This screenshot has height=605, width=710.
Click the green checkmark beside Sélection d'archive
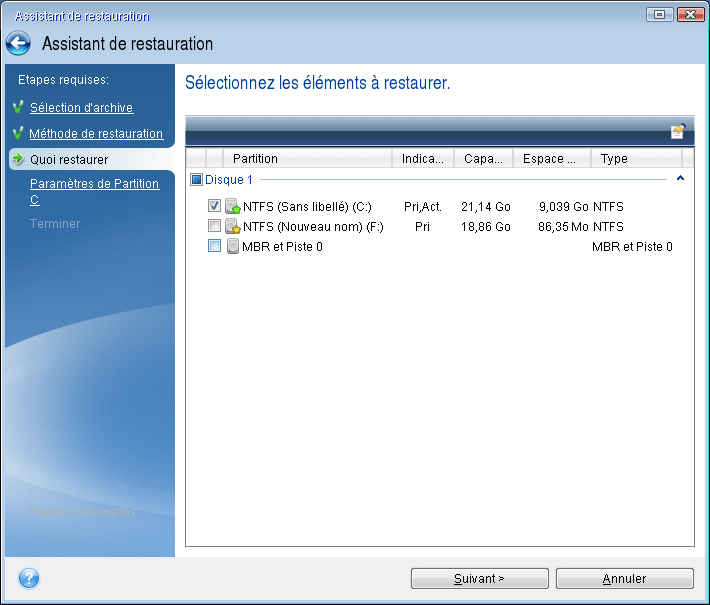(17, 107)
